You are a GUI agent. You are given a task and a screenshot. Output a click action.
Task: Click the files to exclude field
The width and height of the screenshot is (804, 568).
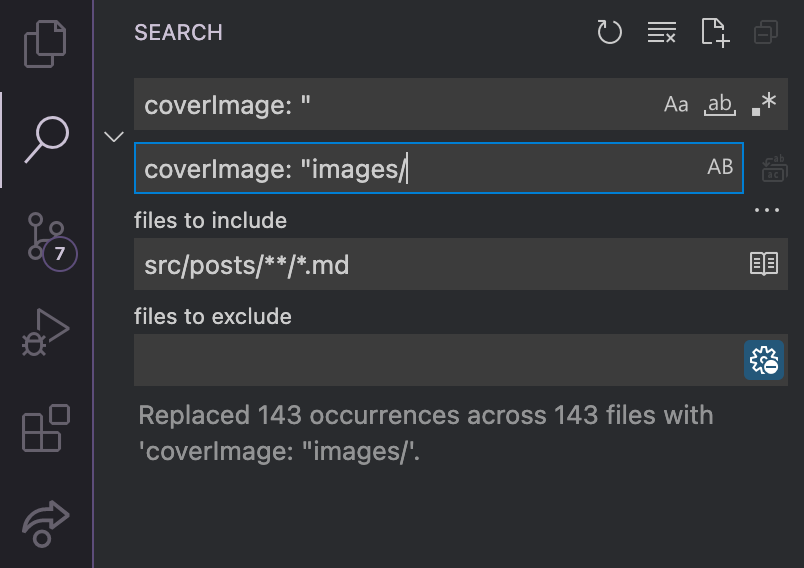[435, 360]
